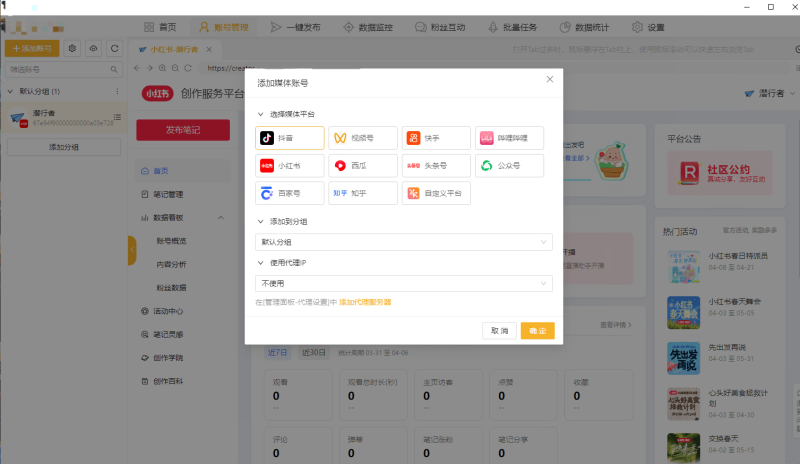
Task: Reload the embedded browser page
Action: [188, 68]
